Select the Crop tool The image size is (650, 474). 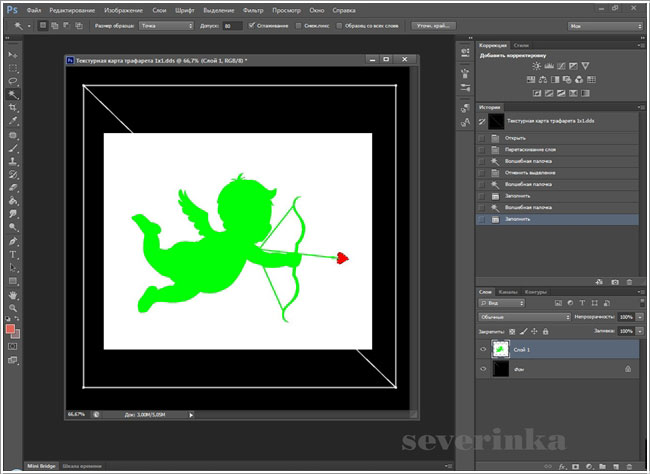tap(13, 107)
